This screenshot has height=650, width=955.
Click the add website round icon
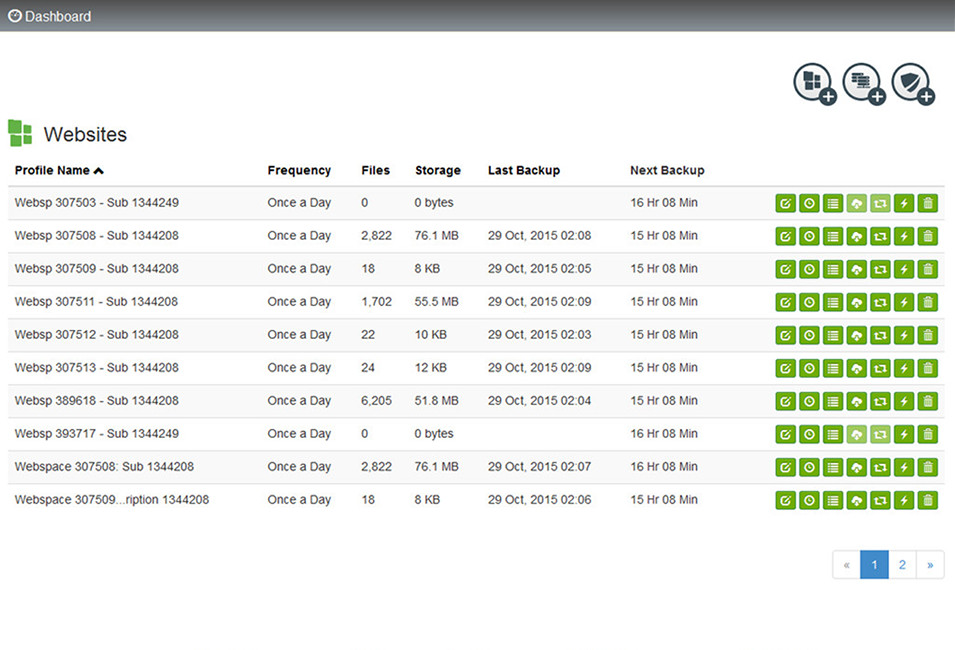coord(814,83)
